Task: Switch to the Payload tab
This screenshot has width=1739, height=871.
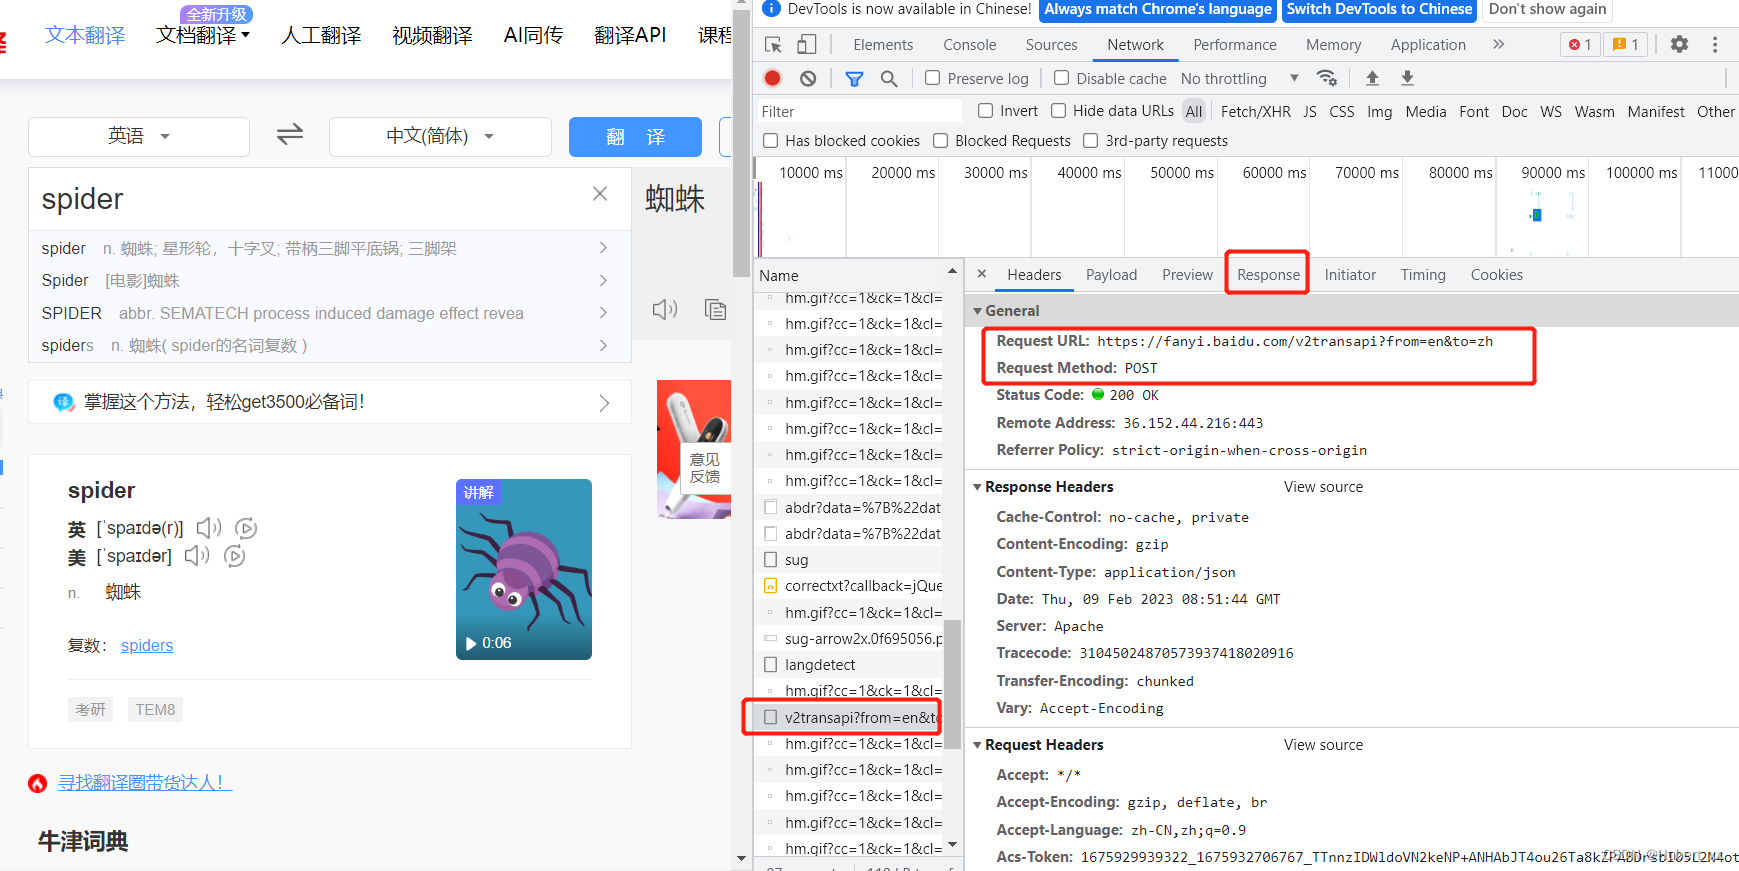Action: pos(1111,275)
